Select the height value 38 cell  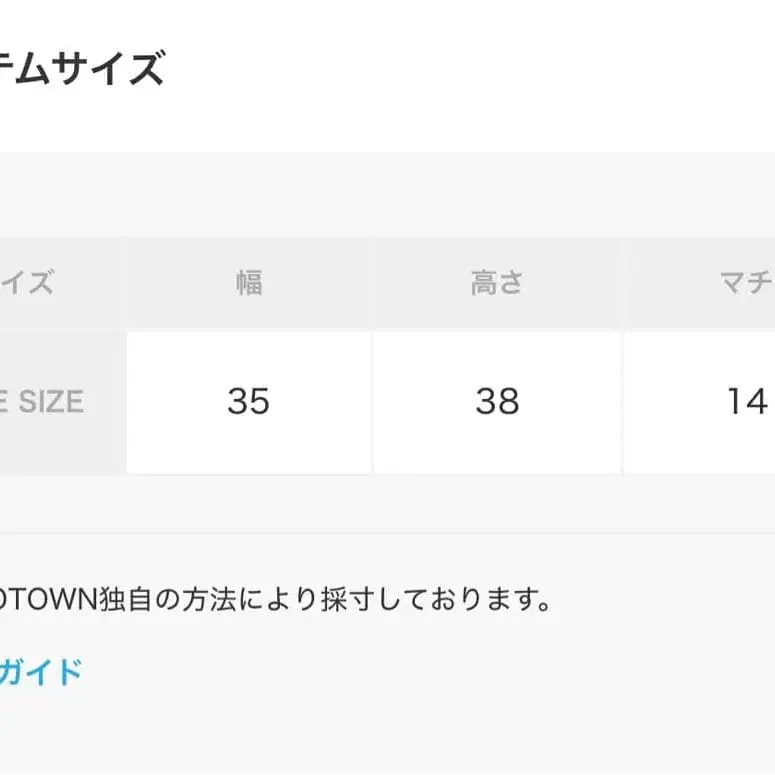(x=497, y=402)
